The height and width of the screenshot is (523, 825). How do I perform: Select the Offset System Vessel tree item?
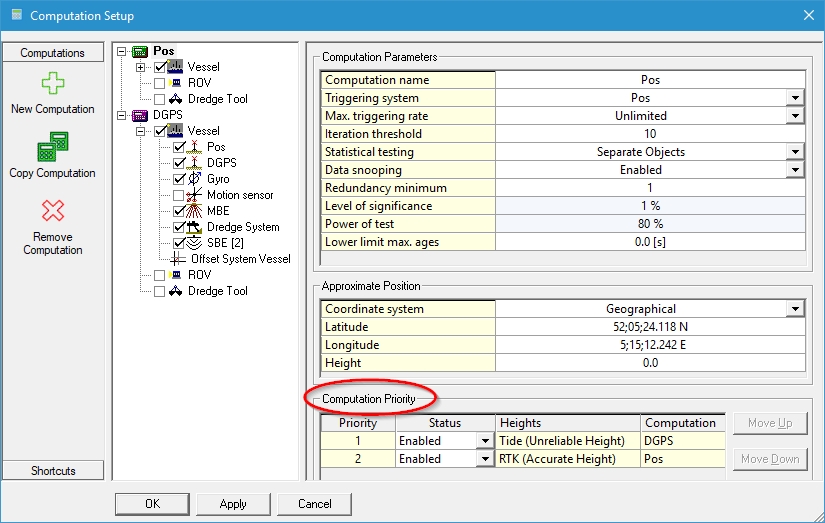pyautogui.click(x=240, y=259)
